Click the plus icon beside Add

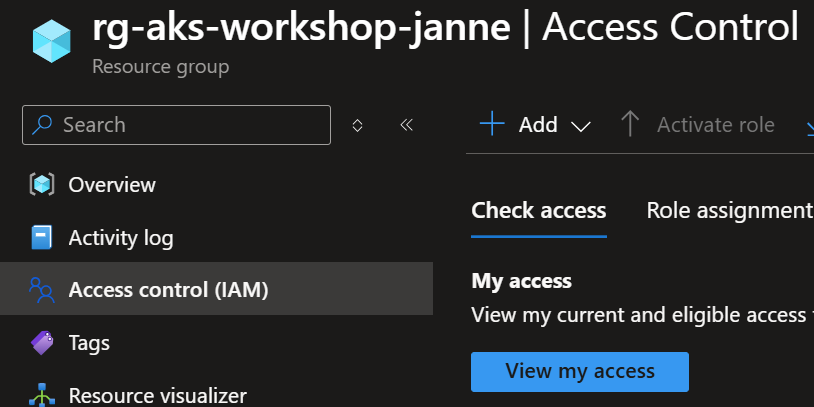[492, 125]
